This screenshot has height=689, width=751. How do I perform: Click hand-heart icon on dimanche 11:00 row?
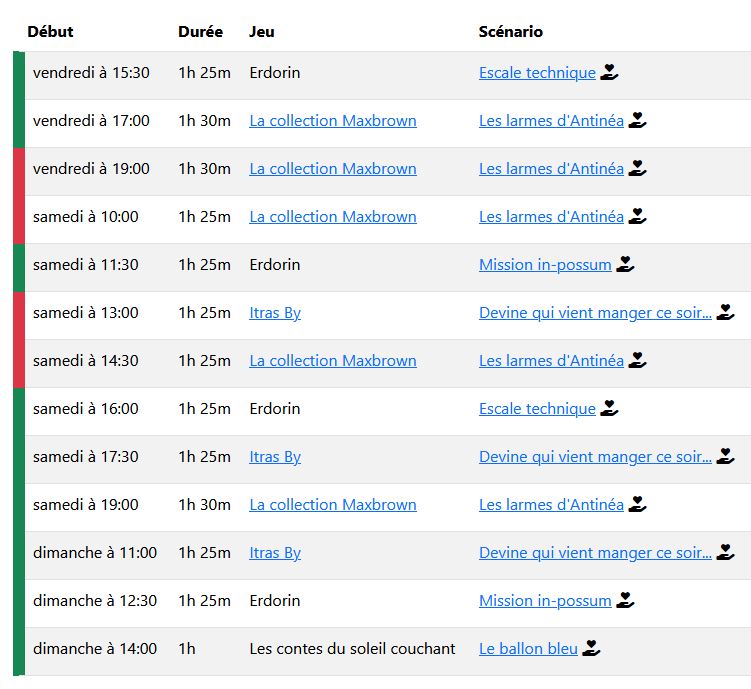pyautogui.click(x=725, y=552)
